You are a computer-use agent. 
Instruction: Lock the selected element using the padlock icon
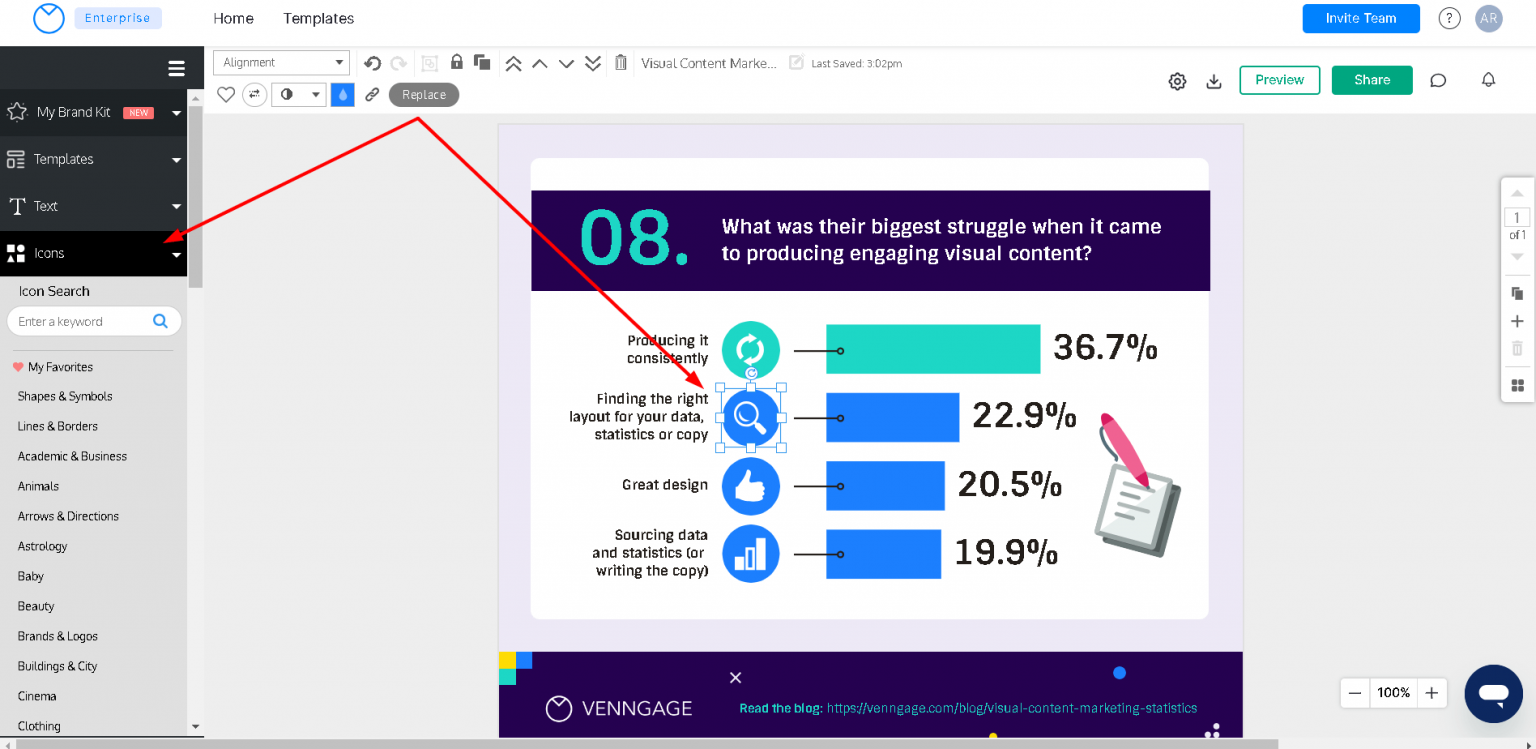coord(457,62)
